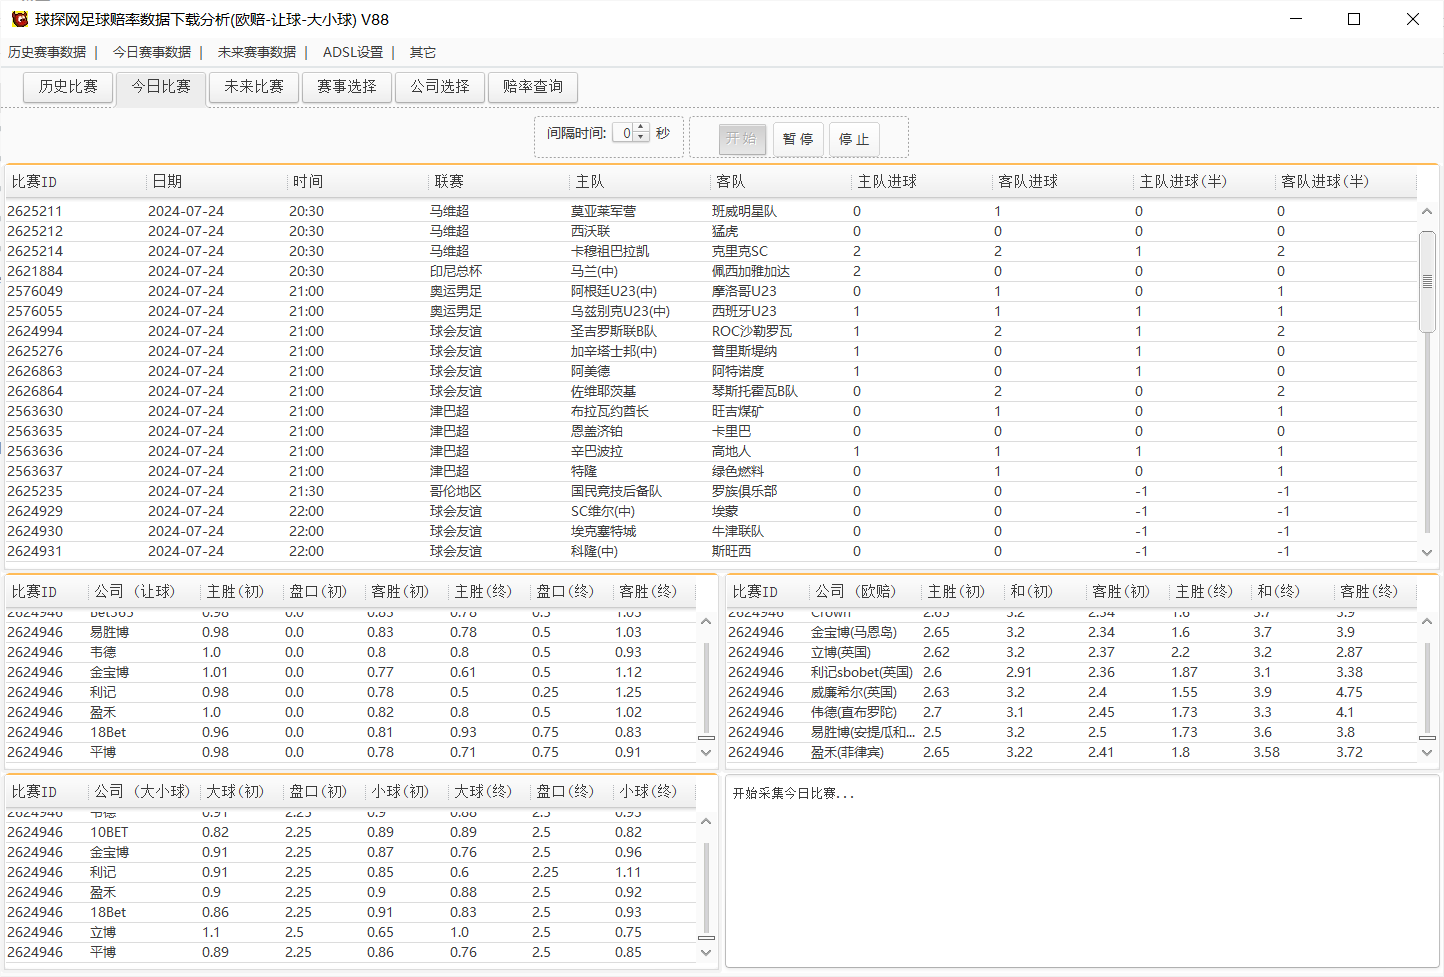Screen dimensions: 1444x977
Task: Switch to the 赛事选择 tab
Action: click(347, 87)
